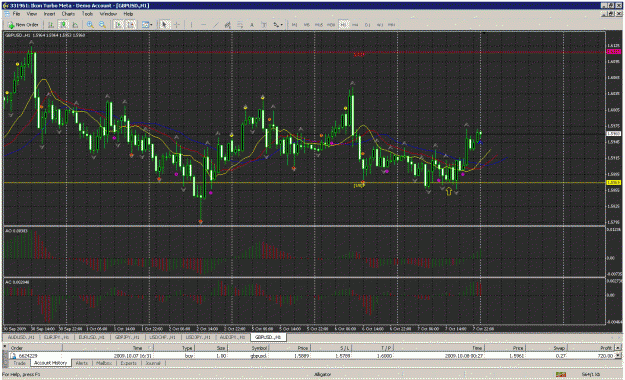Open the Charts menu

[x=68, y=14]
